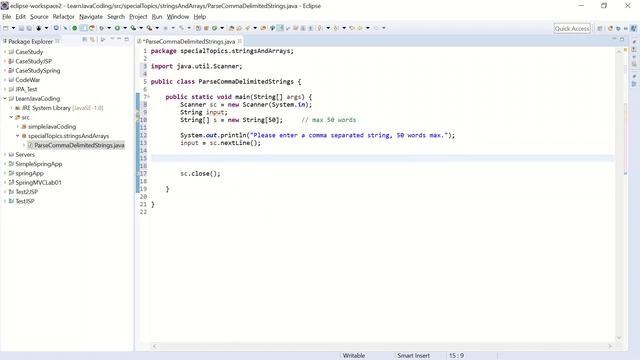Open the Run configurations dropdown arrow
Image resolution: width=640 pixels, height=360 pixels.
click(125, 28)
